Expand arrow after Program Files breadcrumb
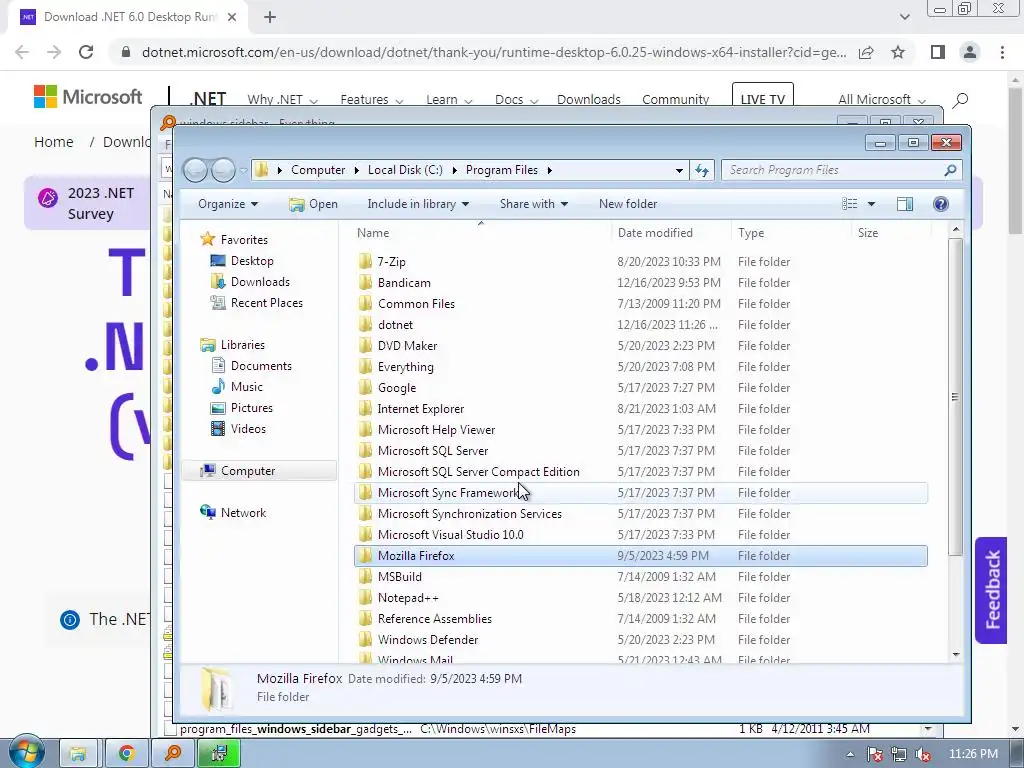This screenshot has height=768, width=1024. [550, 170]
